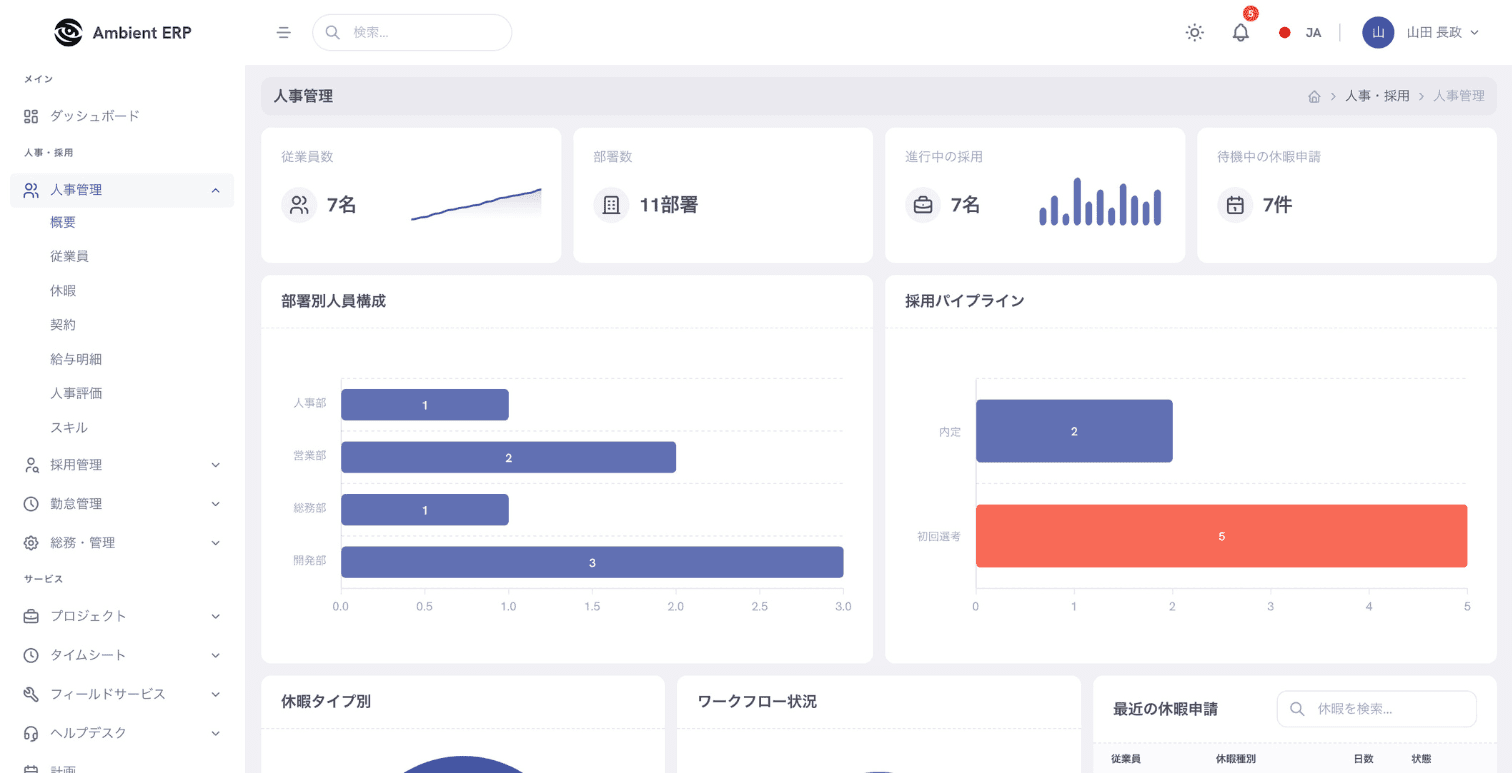Toggle the sidebar collapse button
The width and height of the screenshot is (1512, 773).
pyautogui.click(x=284, y=32)
